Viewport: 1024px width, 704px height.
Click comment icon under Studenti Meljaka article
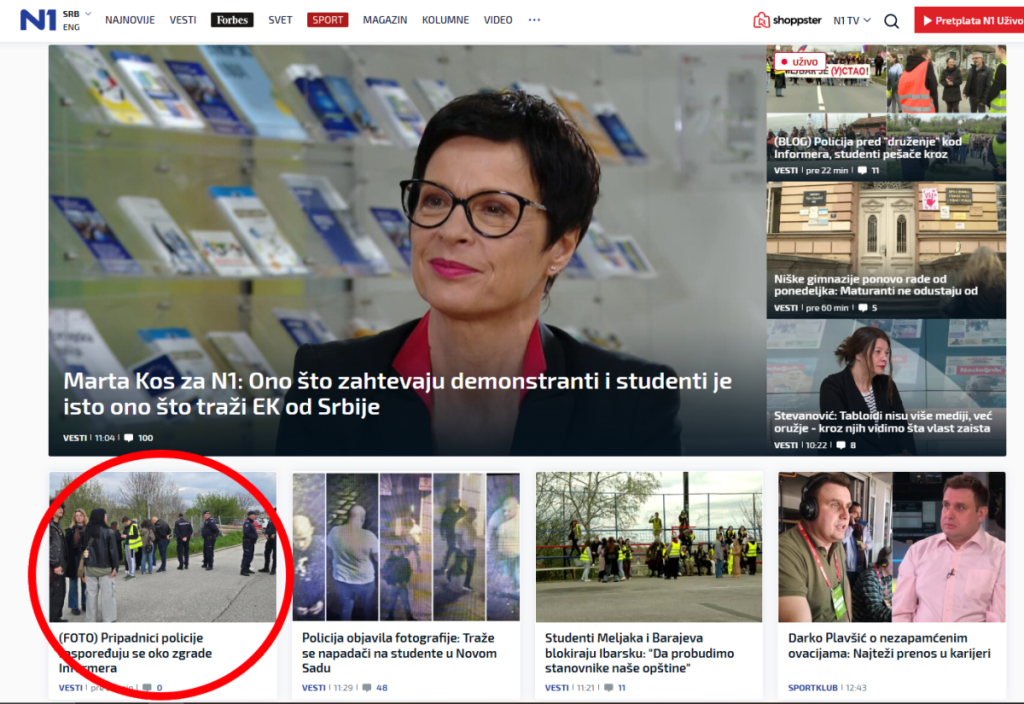pyautogui.click(x=609, y=688)
